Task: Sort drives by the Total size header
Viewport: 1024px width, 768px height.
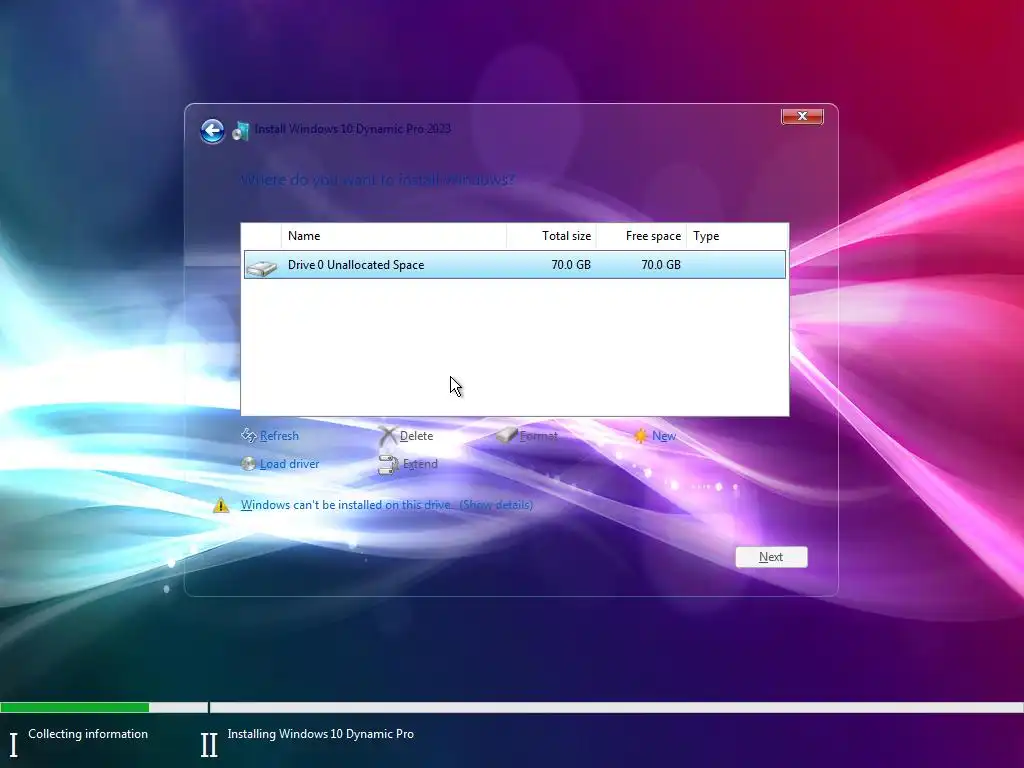Action: click(x=551, y=236)
